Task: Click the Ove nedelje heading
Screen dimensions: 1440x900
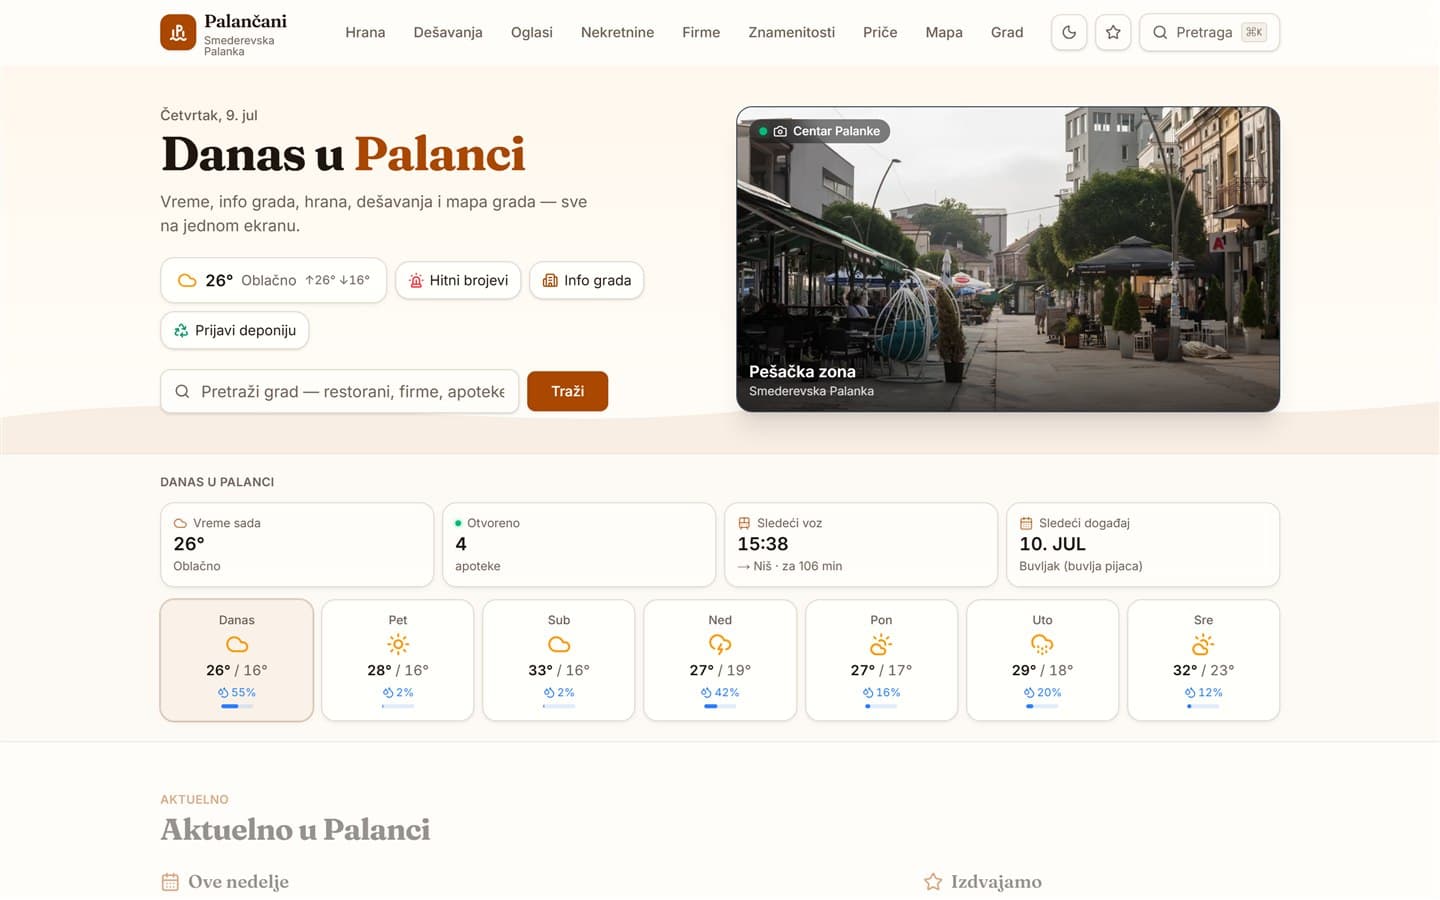Action: point(238,882)
